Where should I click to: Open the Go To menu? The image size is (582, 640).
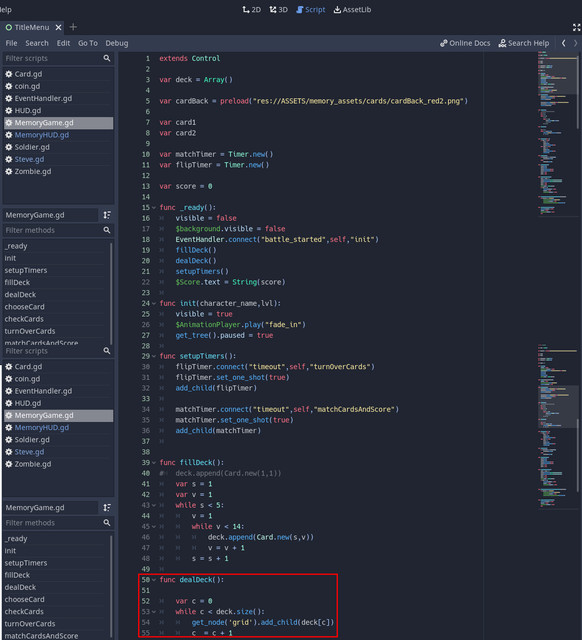[x=88, y=43]
